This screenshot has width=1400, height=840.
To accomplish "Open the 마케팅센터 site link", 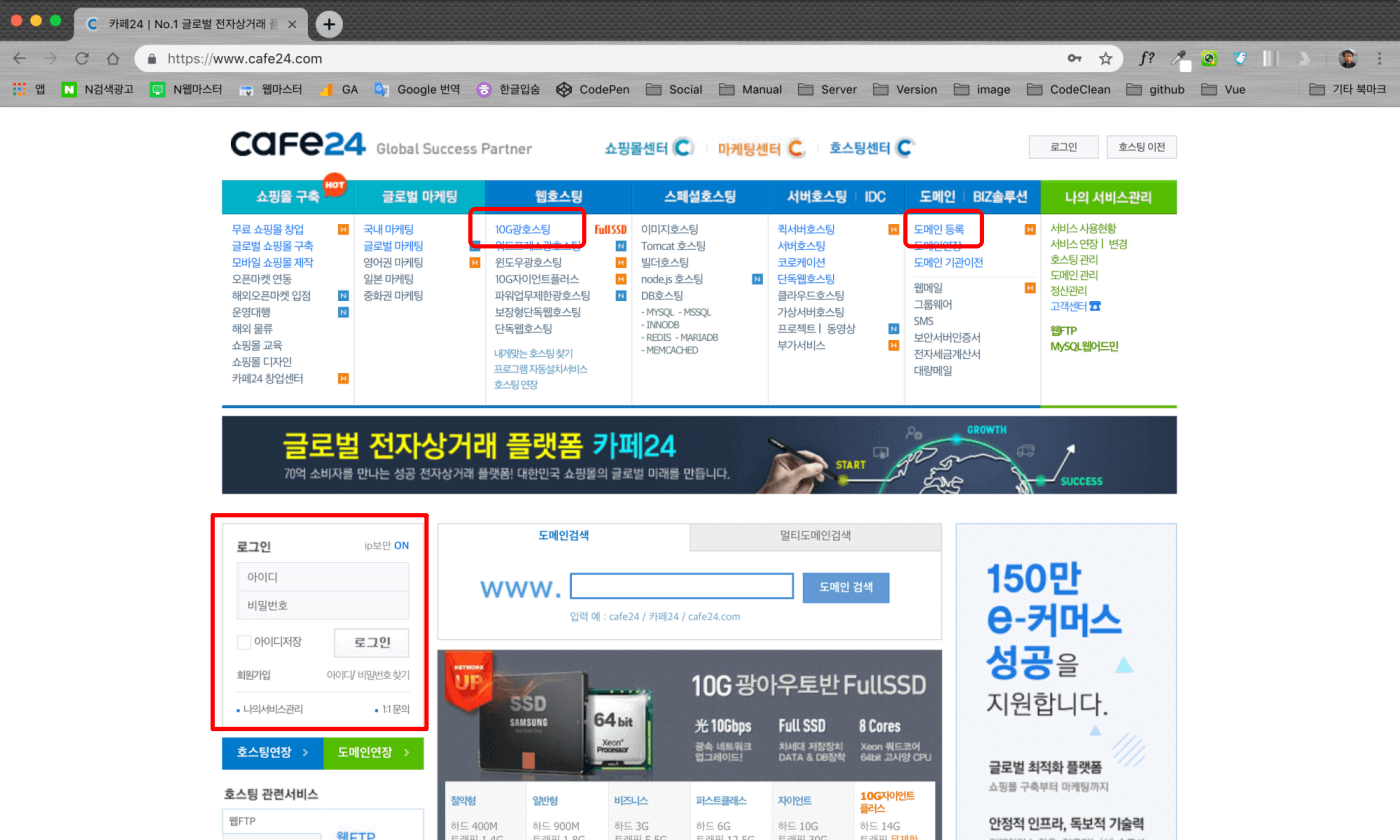I will [x=761, y=148].
